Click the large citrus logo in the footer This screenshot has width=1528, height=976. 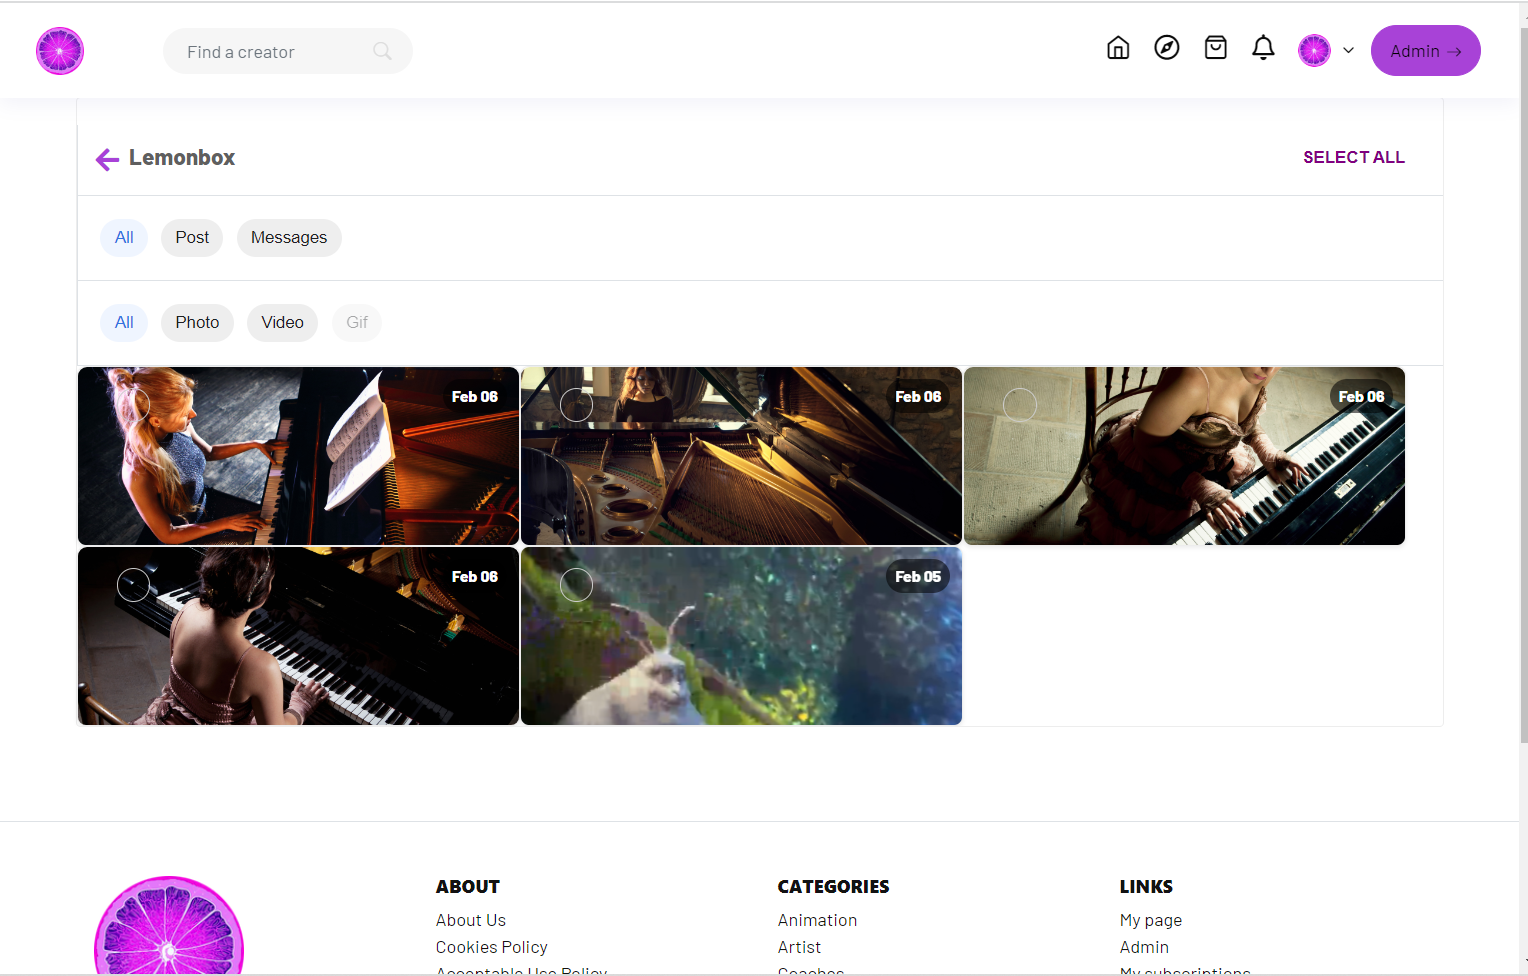169,925
